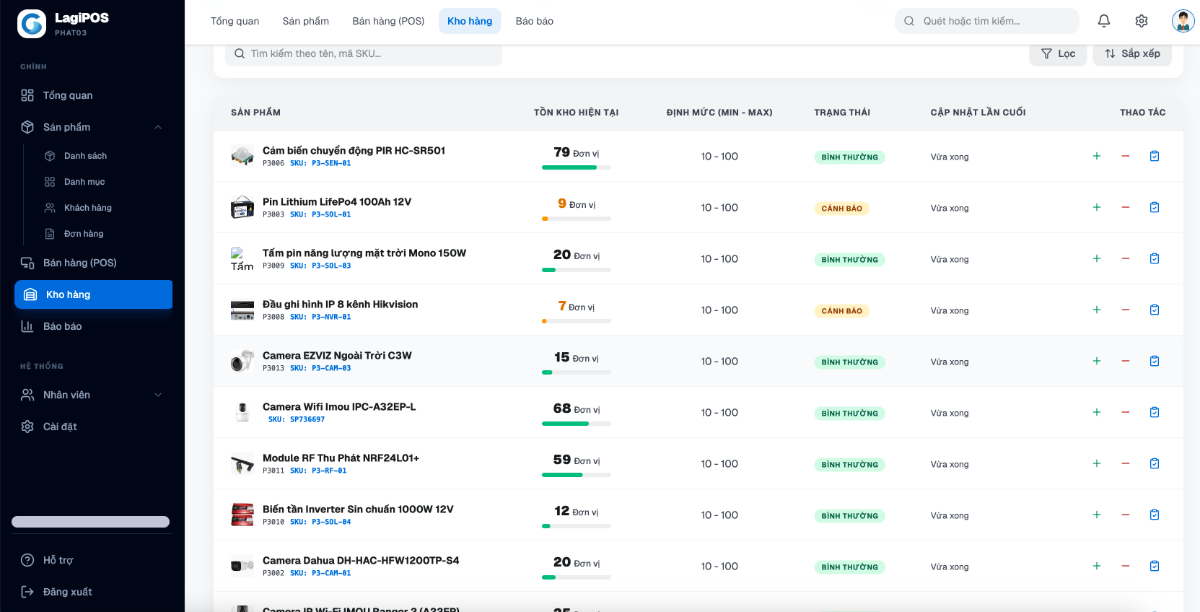This screenshot has height=612, width=1200.
Task: Click thumbnail of Camera EZVIZ Ngoài Trời C3W
Action: click(x=242, y=361)
